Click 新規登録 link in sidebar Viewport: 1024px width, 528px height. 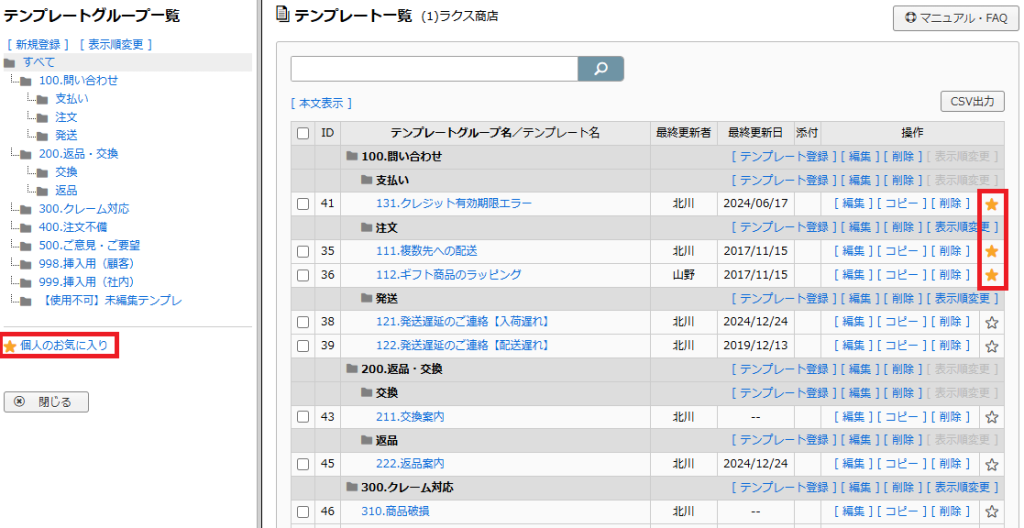(37, 44)
